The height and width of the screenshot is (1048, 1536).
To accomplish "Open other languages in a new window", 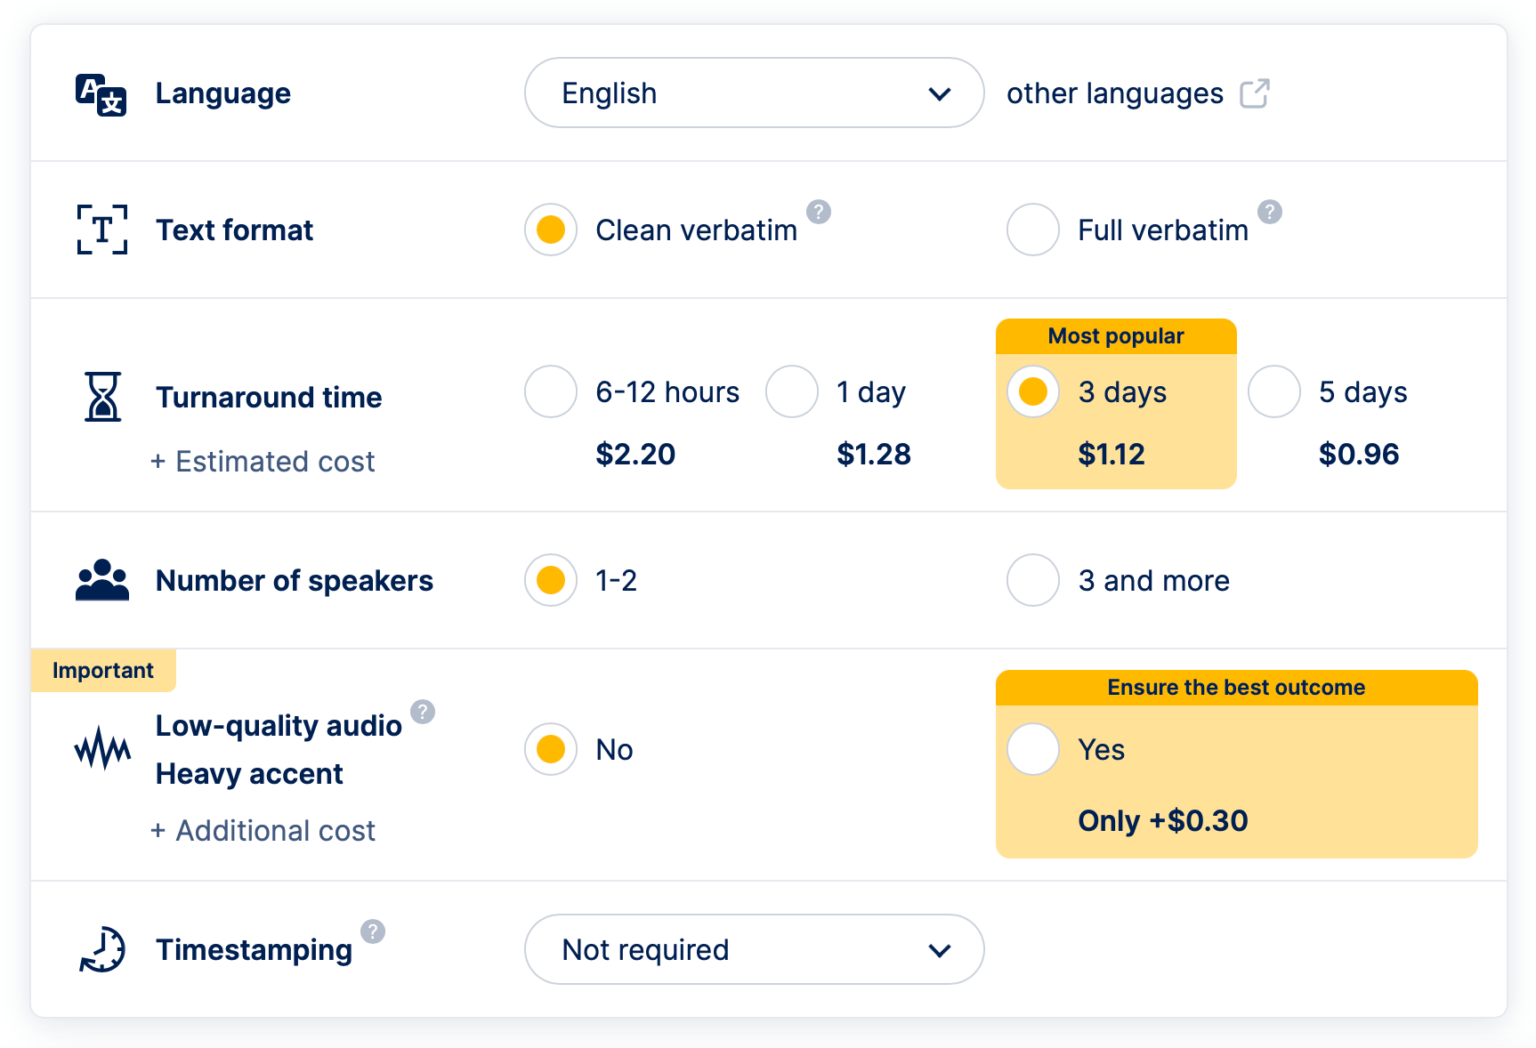I will pos(1256,93).
